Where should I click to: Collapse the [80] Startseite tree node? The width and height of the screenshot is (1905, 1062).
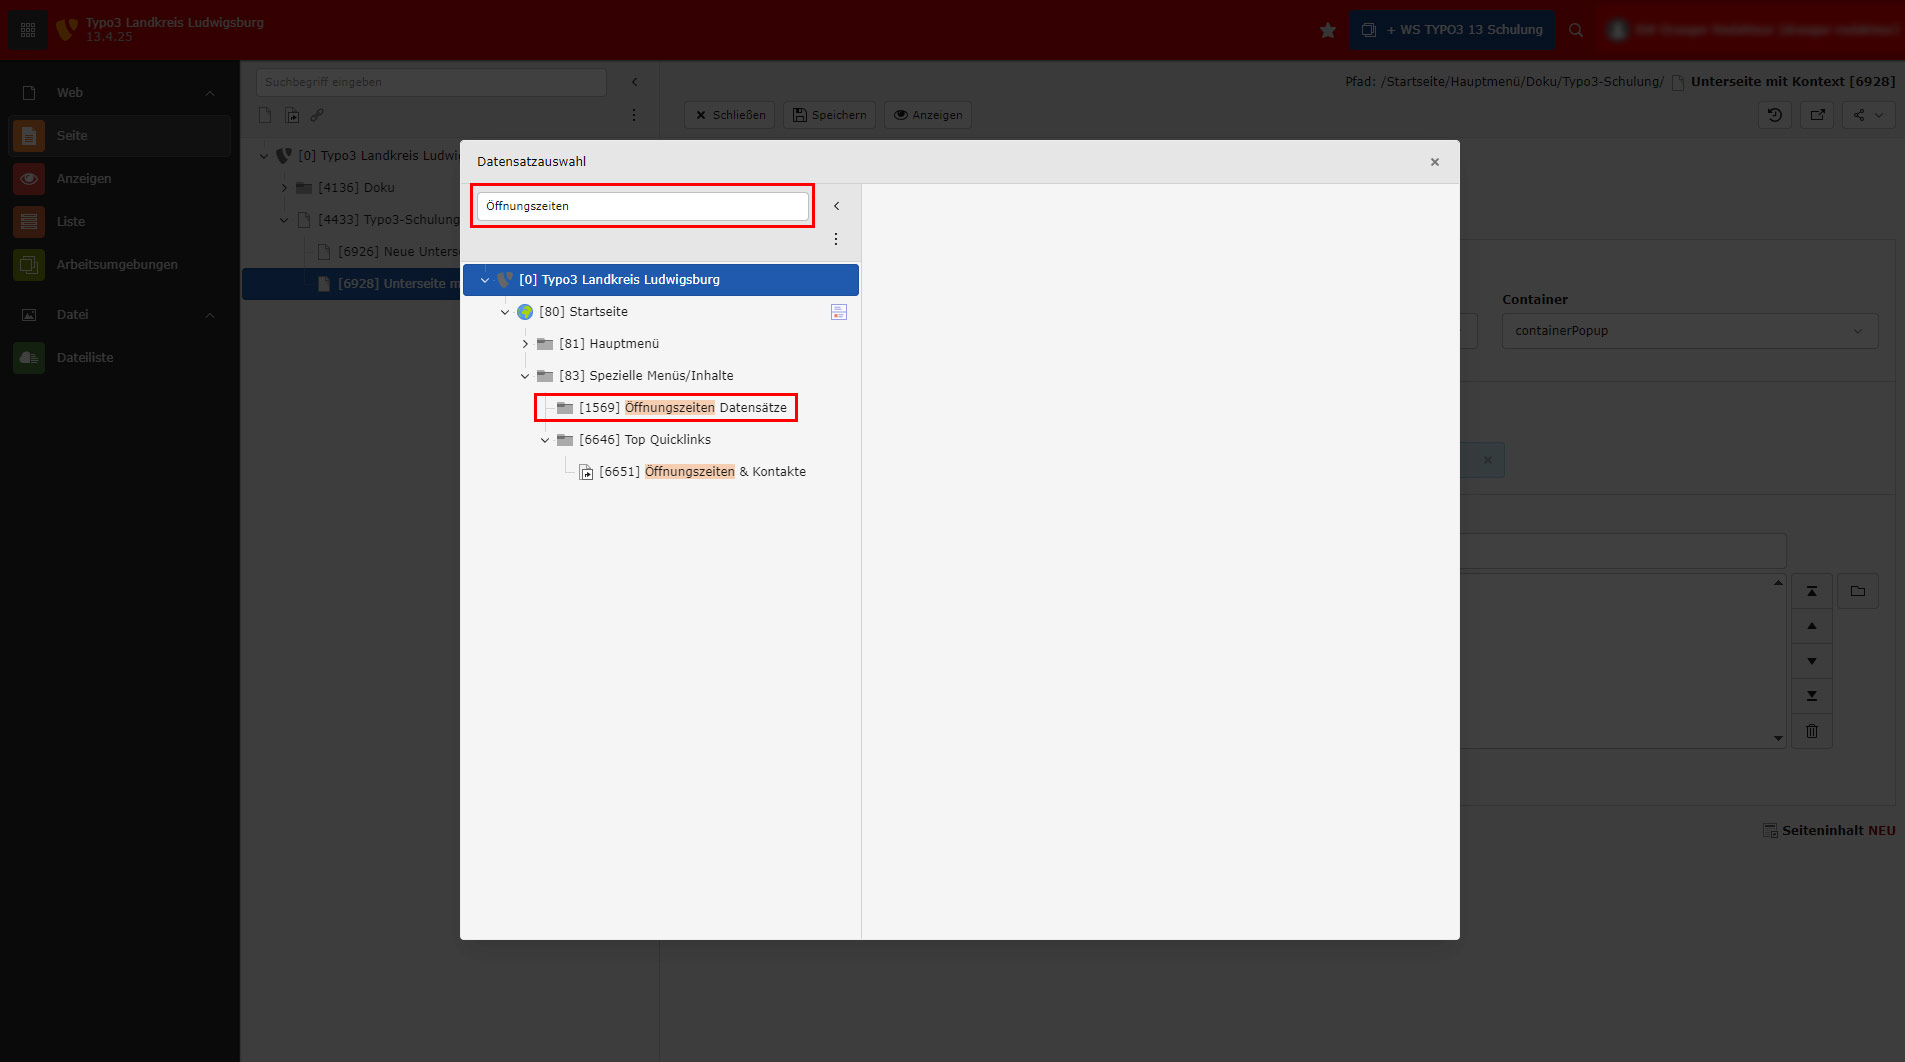click(x=505, y=312)
